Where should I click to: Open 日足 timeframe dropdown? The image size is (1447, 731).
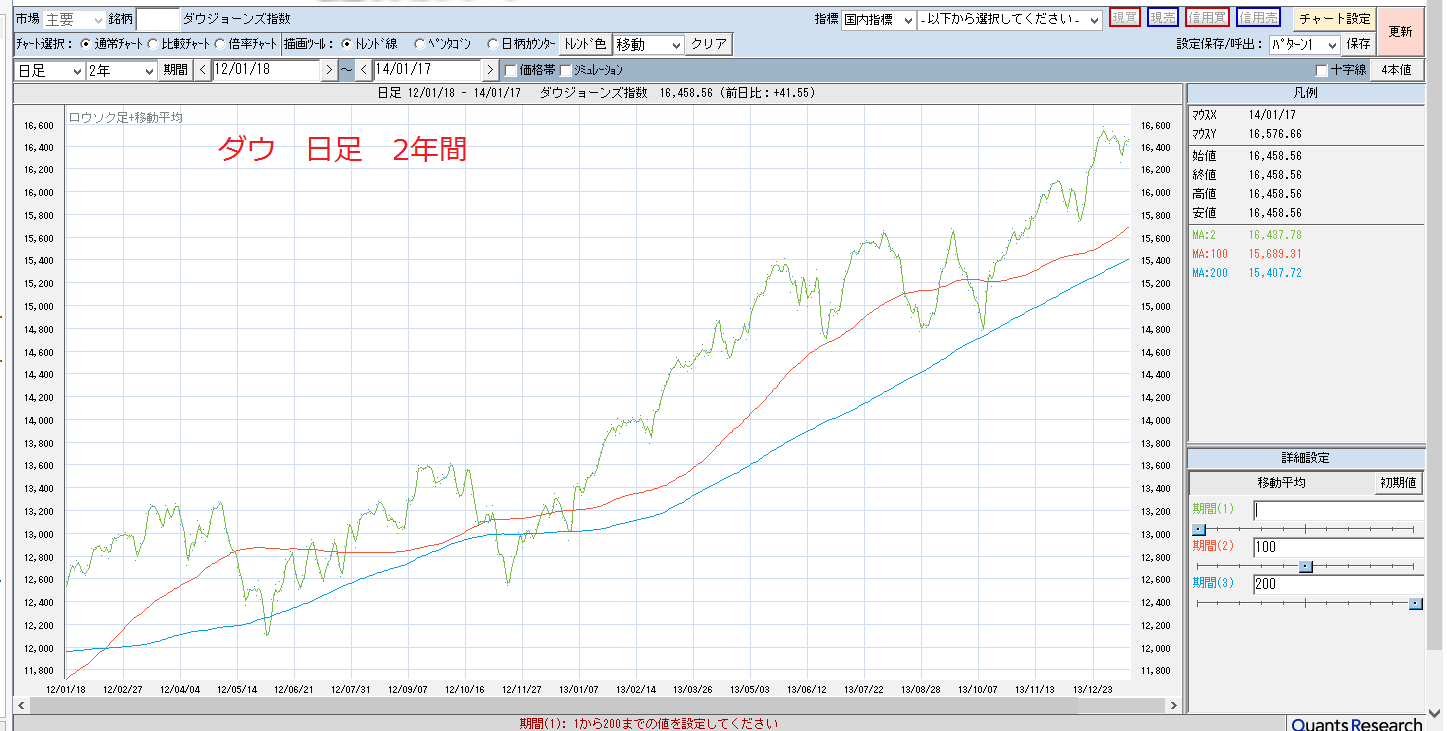pos(50,70)
